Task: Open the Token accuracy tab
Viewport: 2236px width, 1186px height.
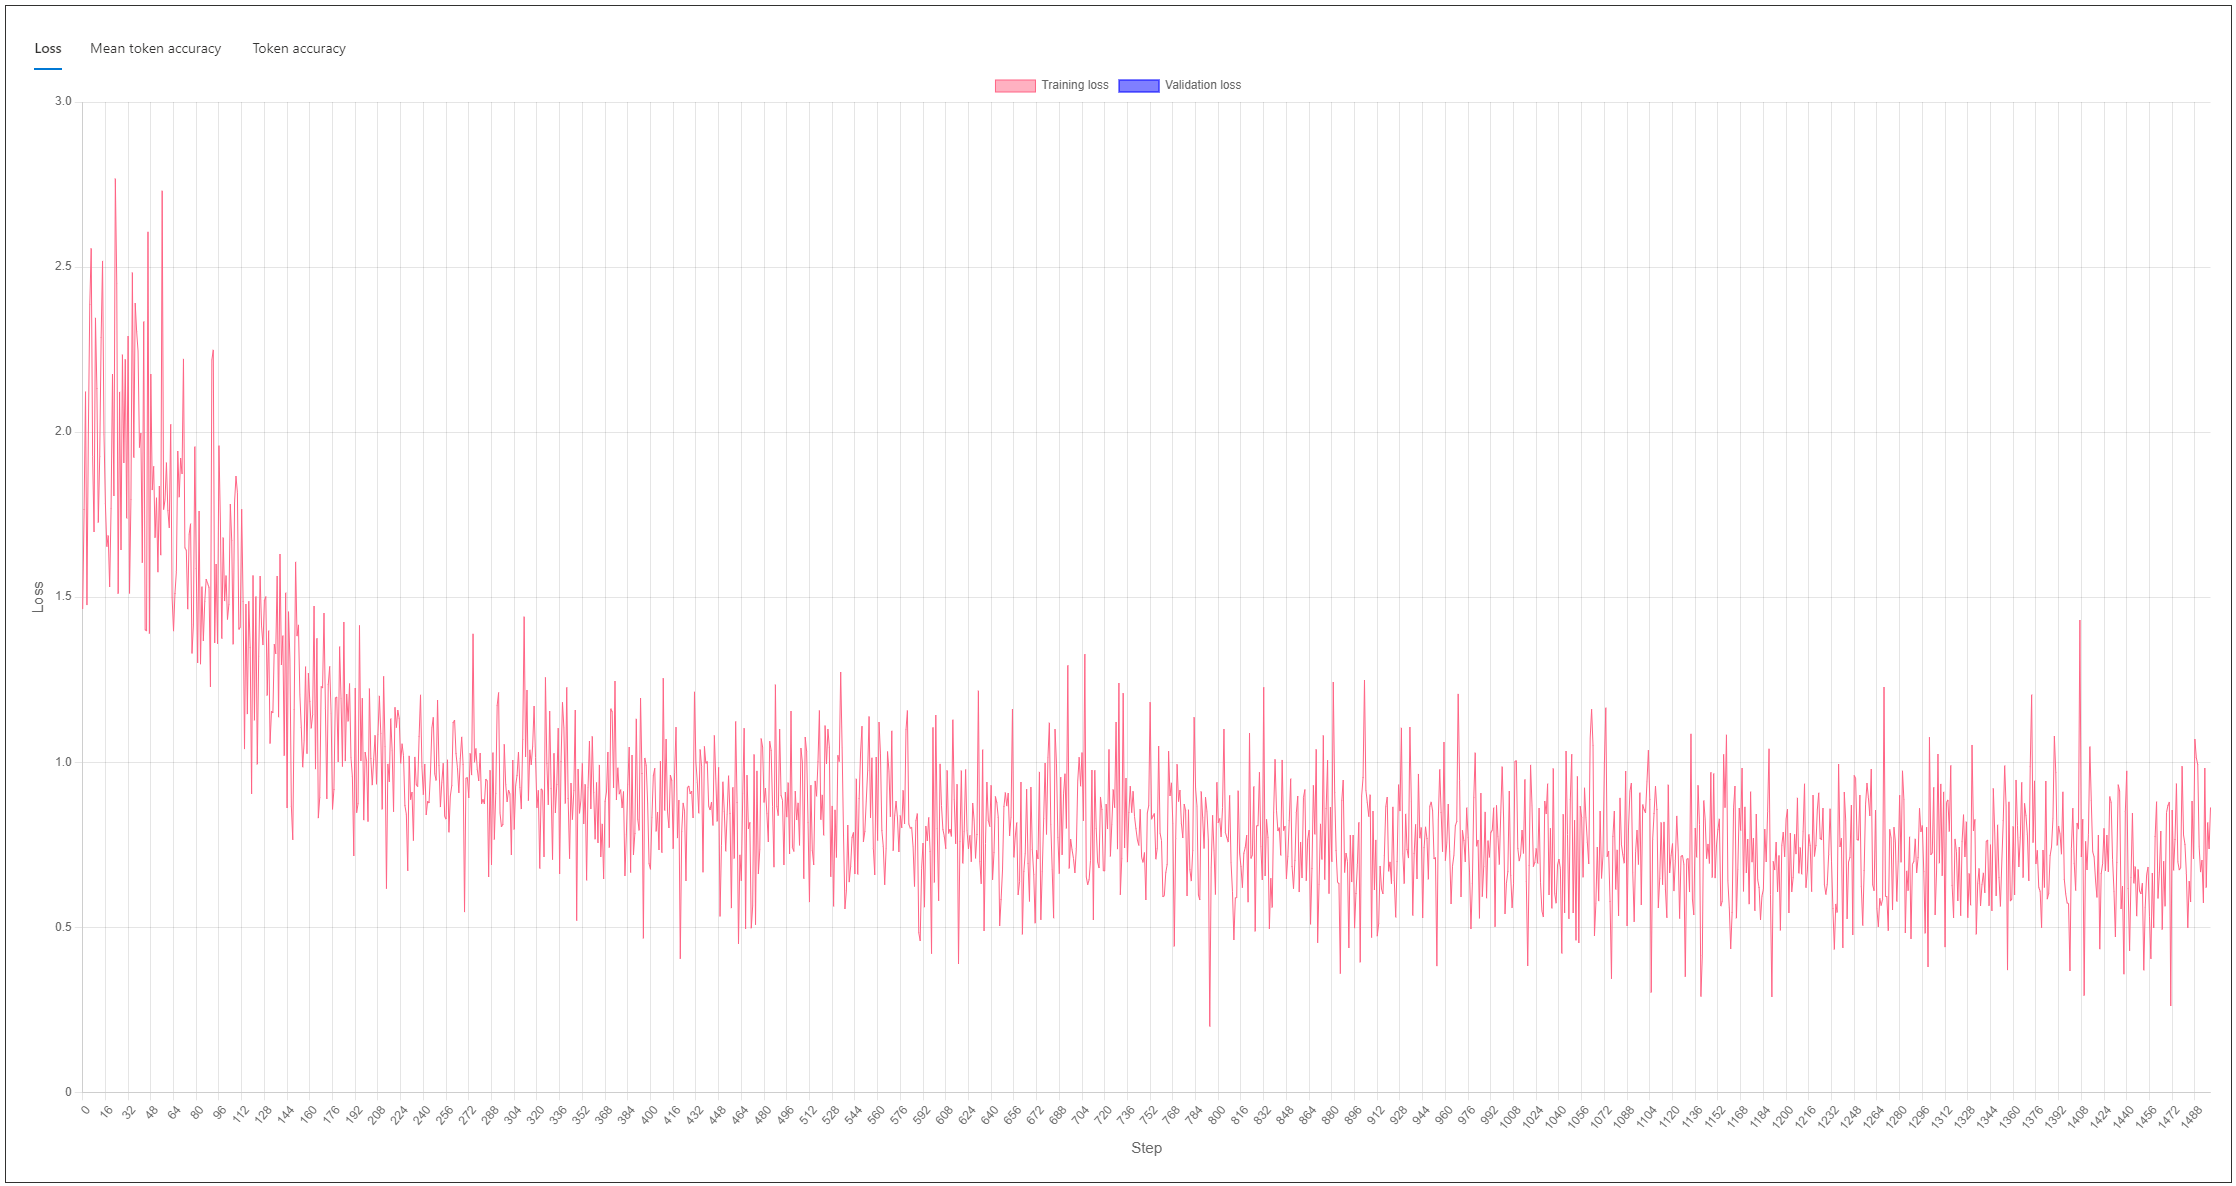Action: point(298,48)
